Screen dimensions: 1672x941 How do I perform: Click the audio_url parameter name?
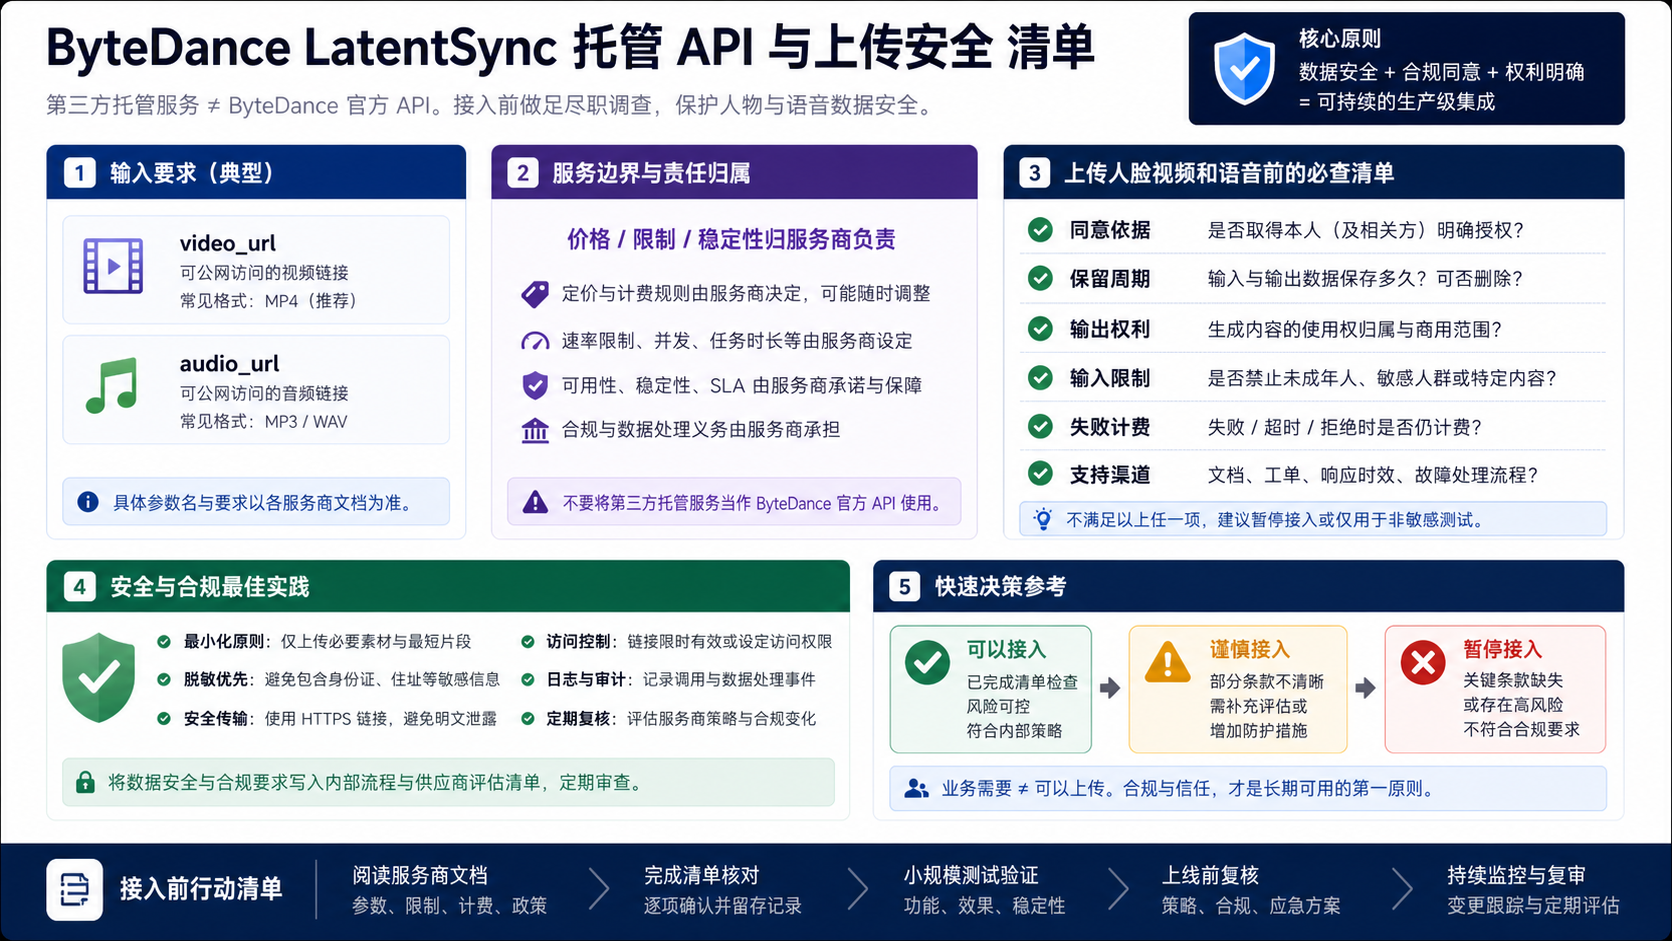230,364
